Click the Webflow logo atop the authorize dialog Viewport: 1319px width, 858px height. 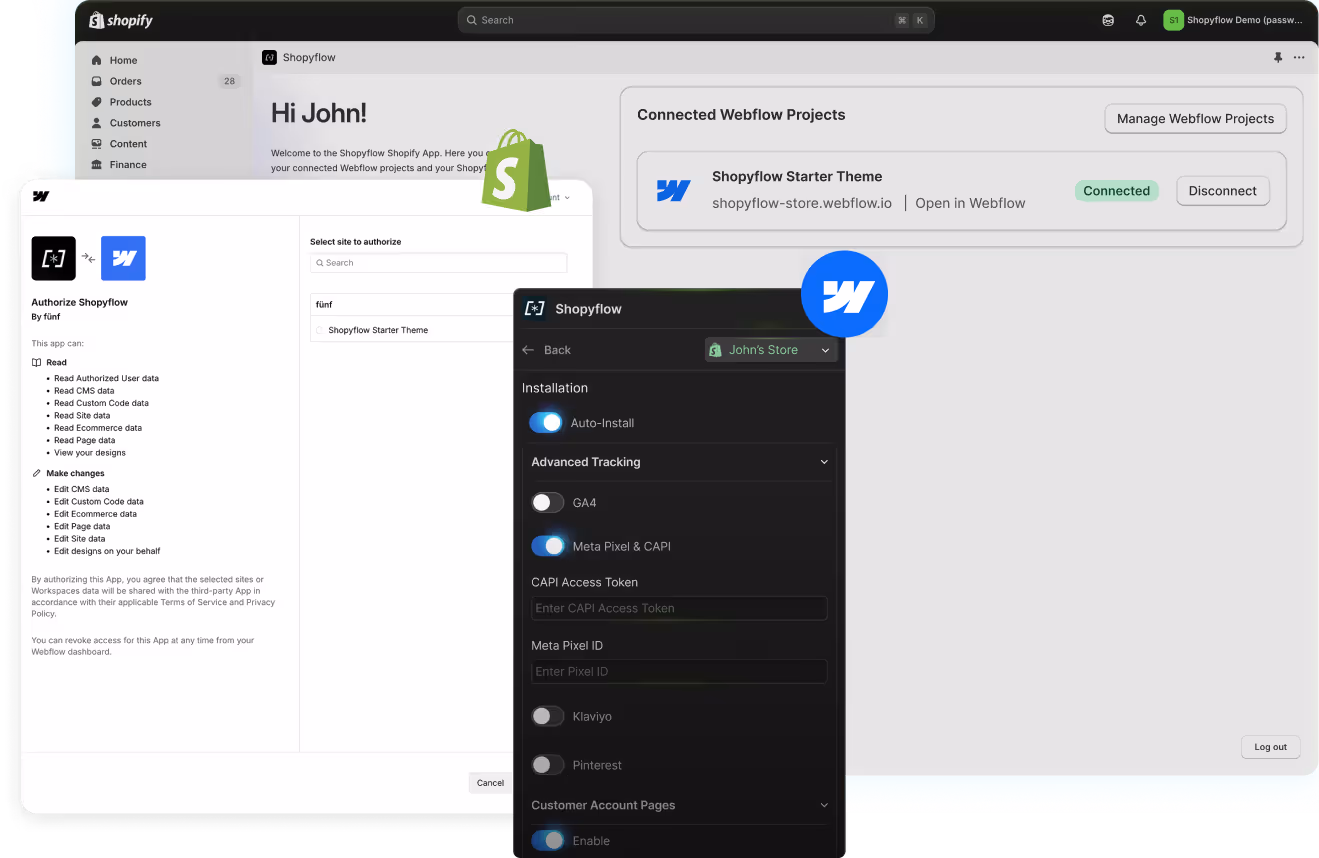pyautogui.click(x=41, y=196)
